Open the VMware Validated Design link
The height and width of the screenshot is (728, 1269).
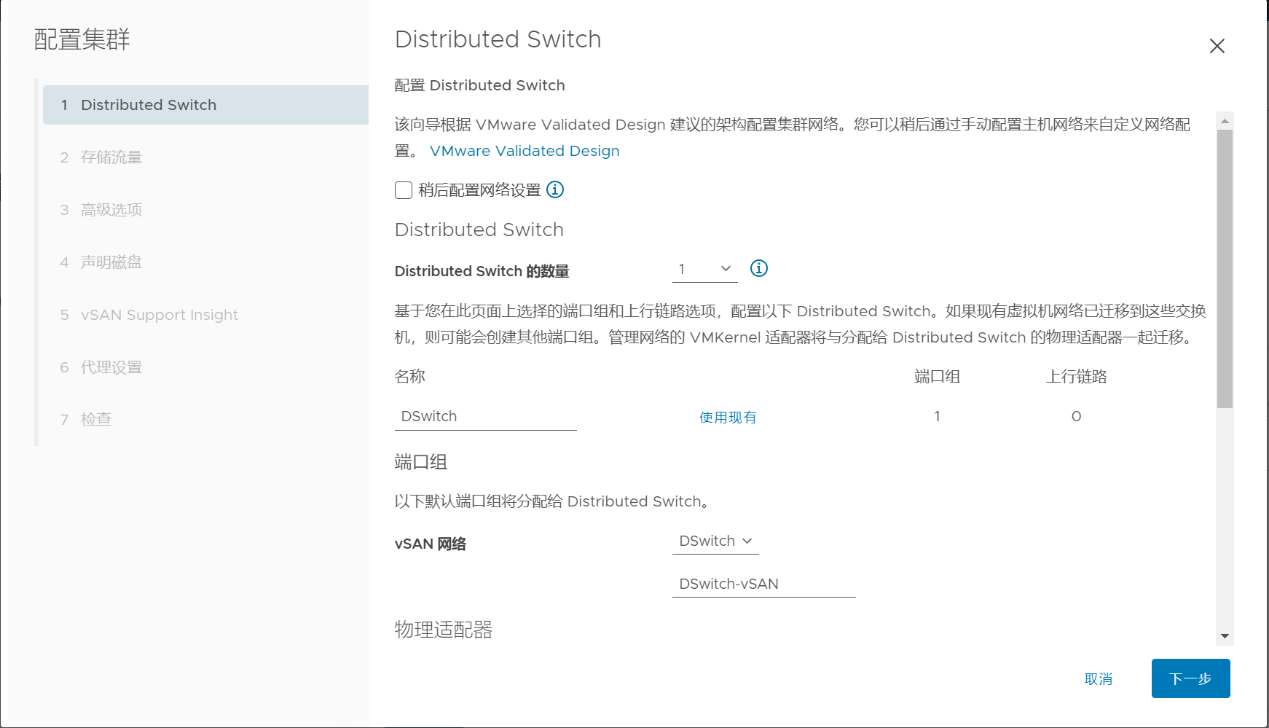pos(525,151)
